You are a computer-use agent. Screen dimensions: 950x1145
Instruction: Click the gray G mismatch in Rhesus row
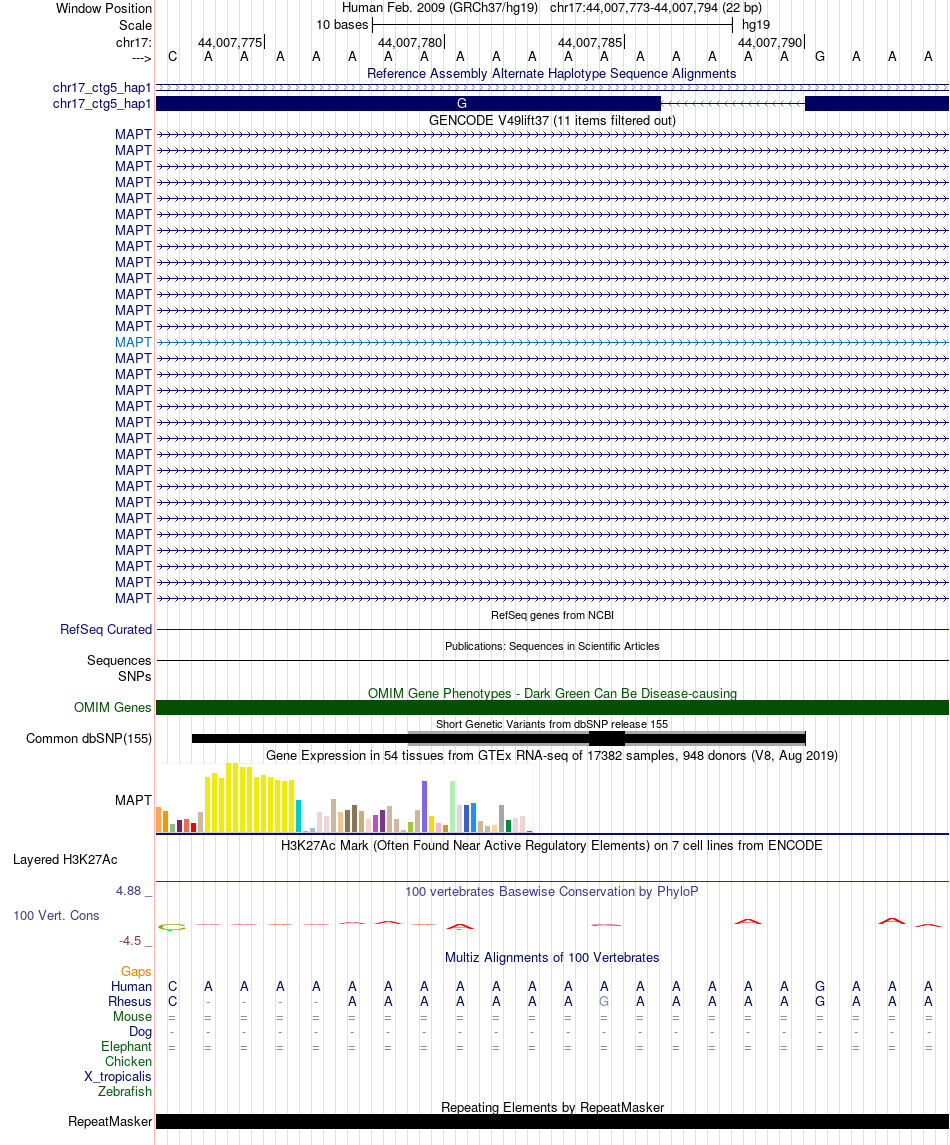[x=604, y=1002]
